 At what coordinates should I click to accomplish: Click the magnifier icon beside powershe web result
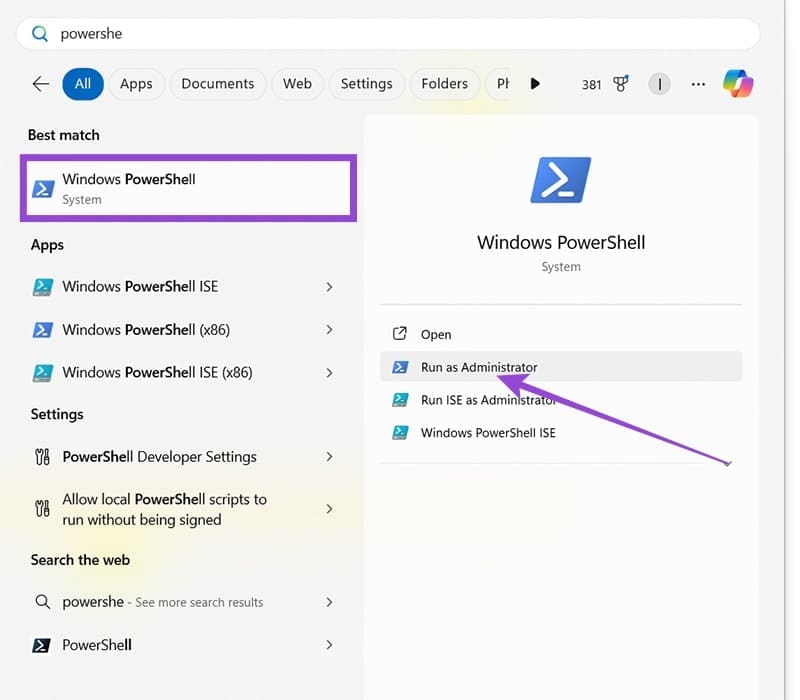pos(42,602)
